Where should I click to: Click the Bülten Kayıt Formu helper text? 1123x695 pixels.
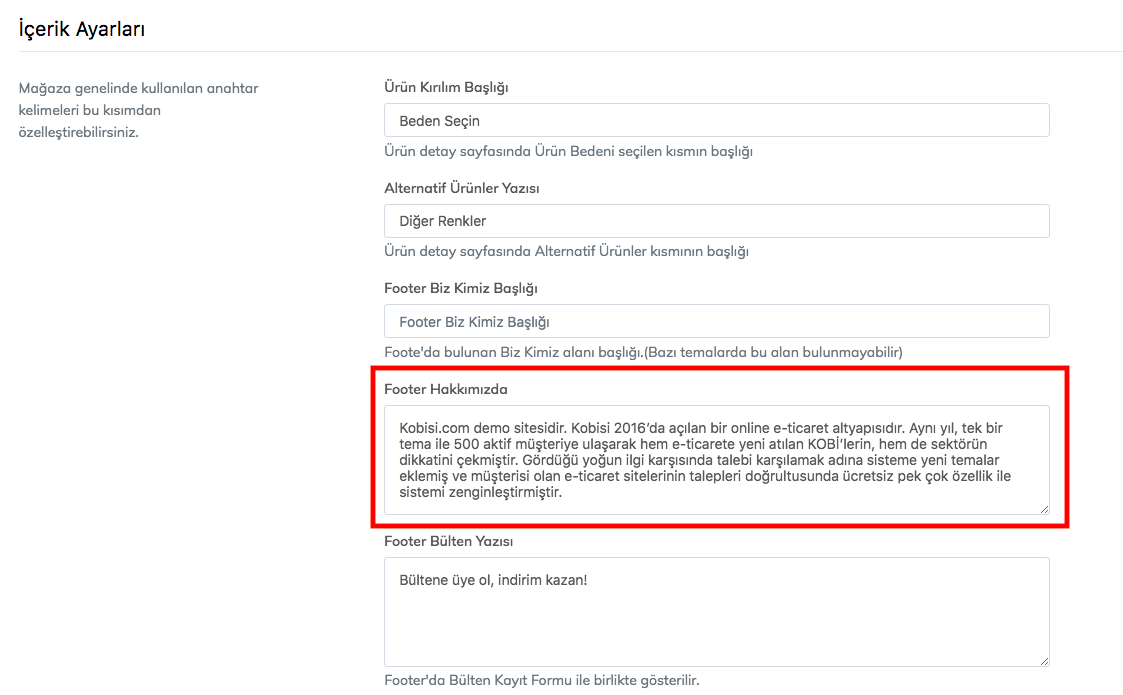point(541,680)
